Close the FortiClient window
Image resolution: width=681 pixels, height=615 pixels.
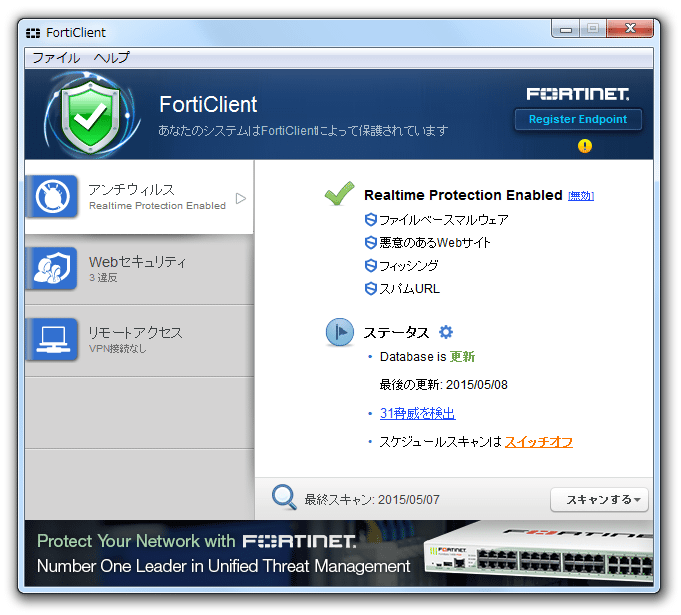pyautogui.click(x=630, y=29)
